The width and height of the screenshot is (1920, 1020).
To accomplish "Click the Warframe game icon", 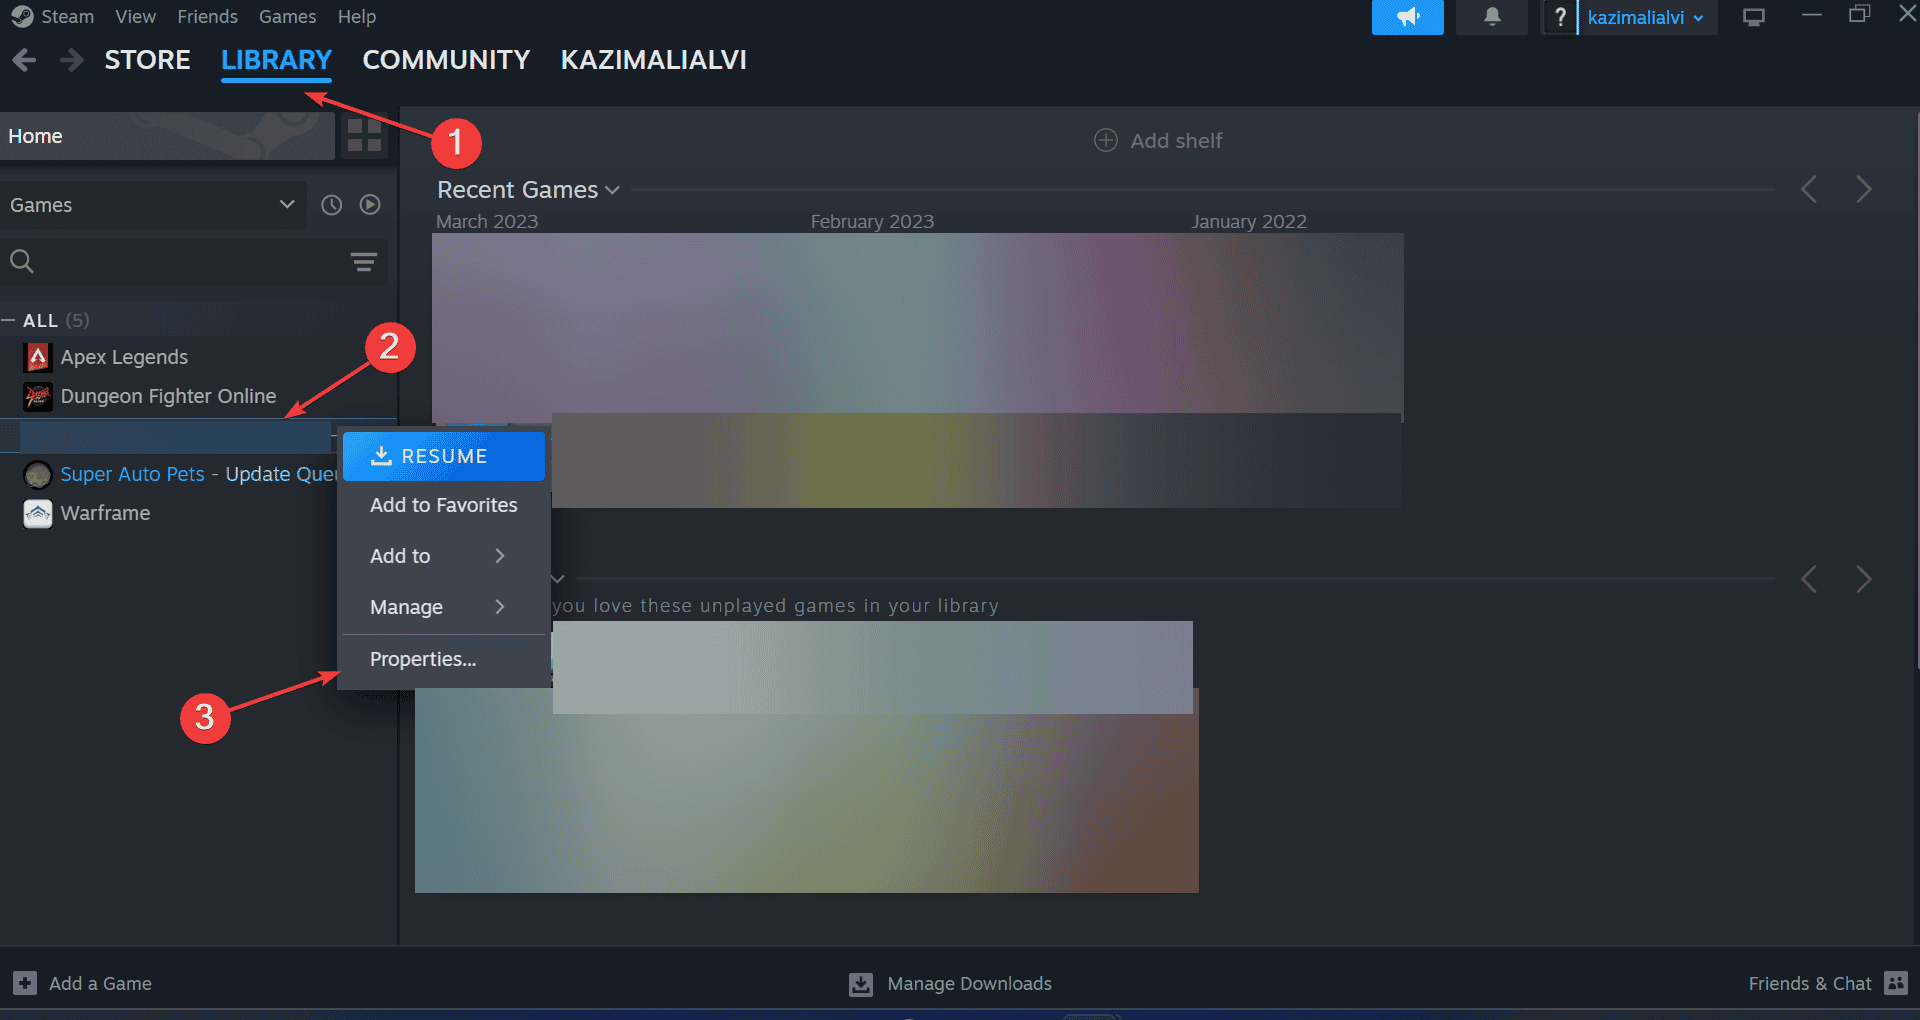I will click(38, 513).
